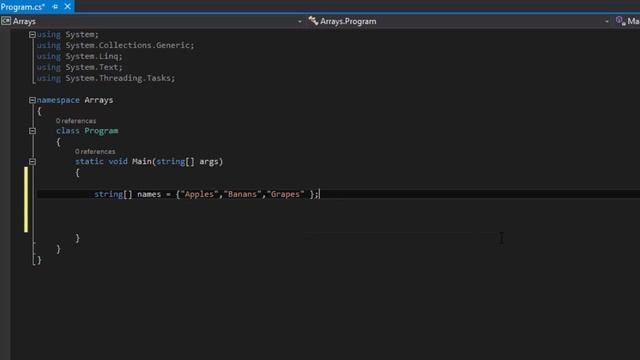Click the 'static' keyword

tap(89, 162)
